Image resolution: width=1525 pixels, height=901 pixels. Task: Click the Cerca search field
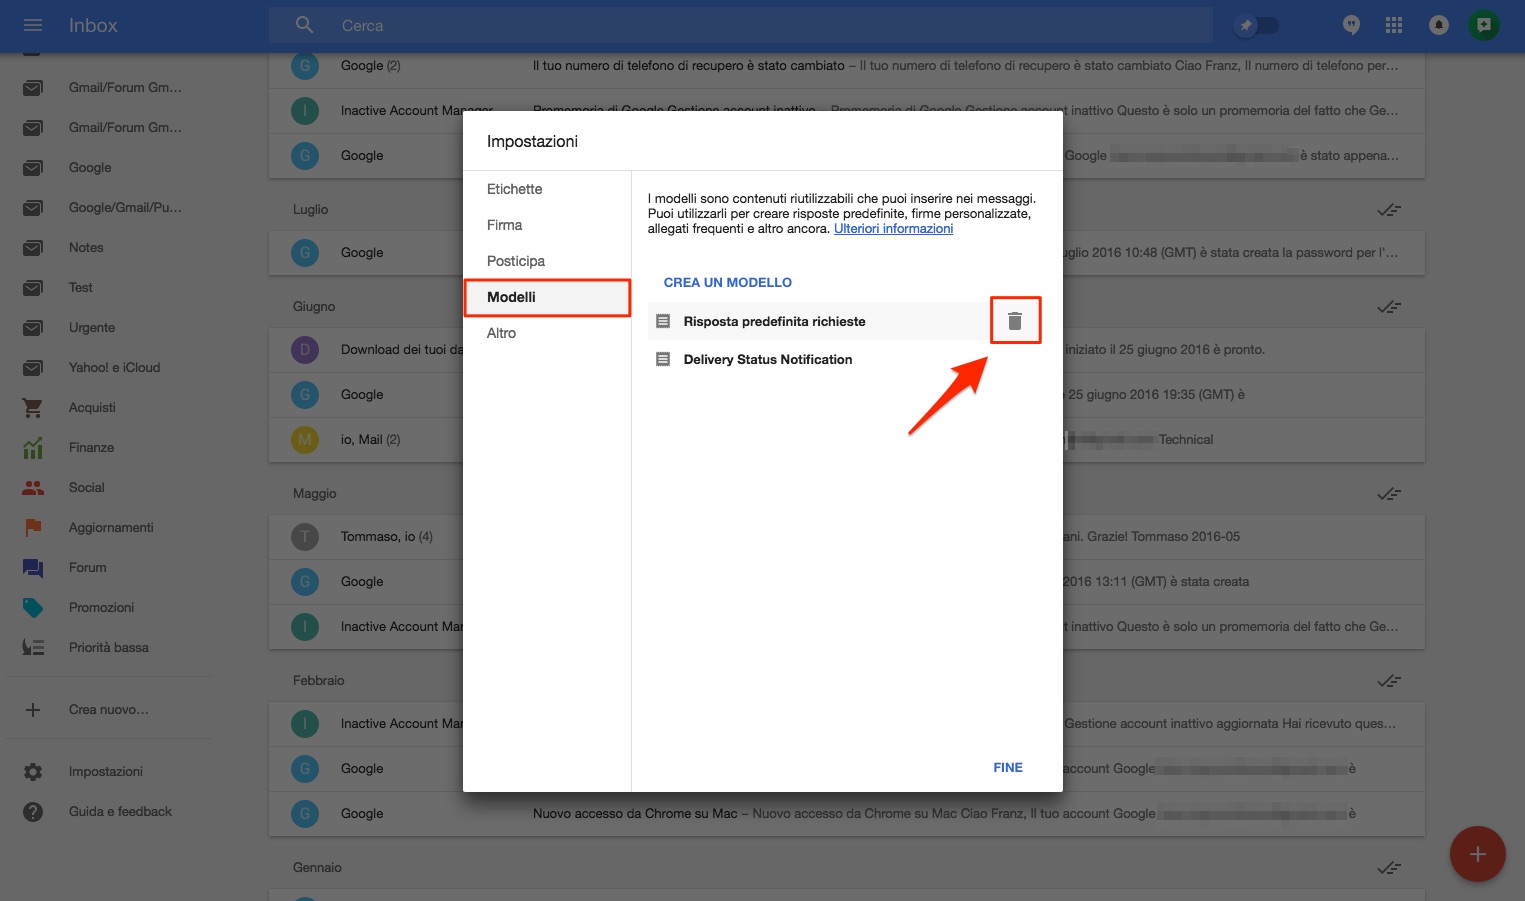740,25
